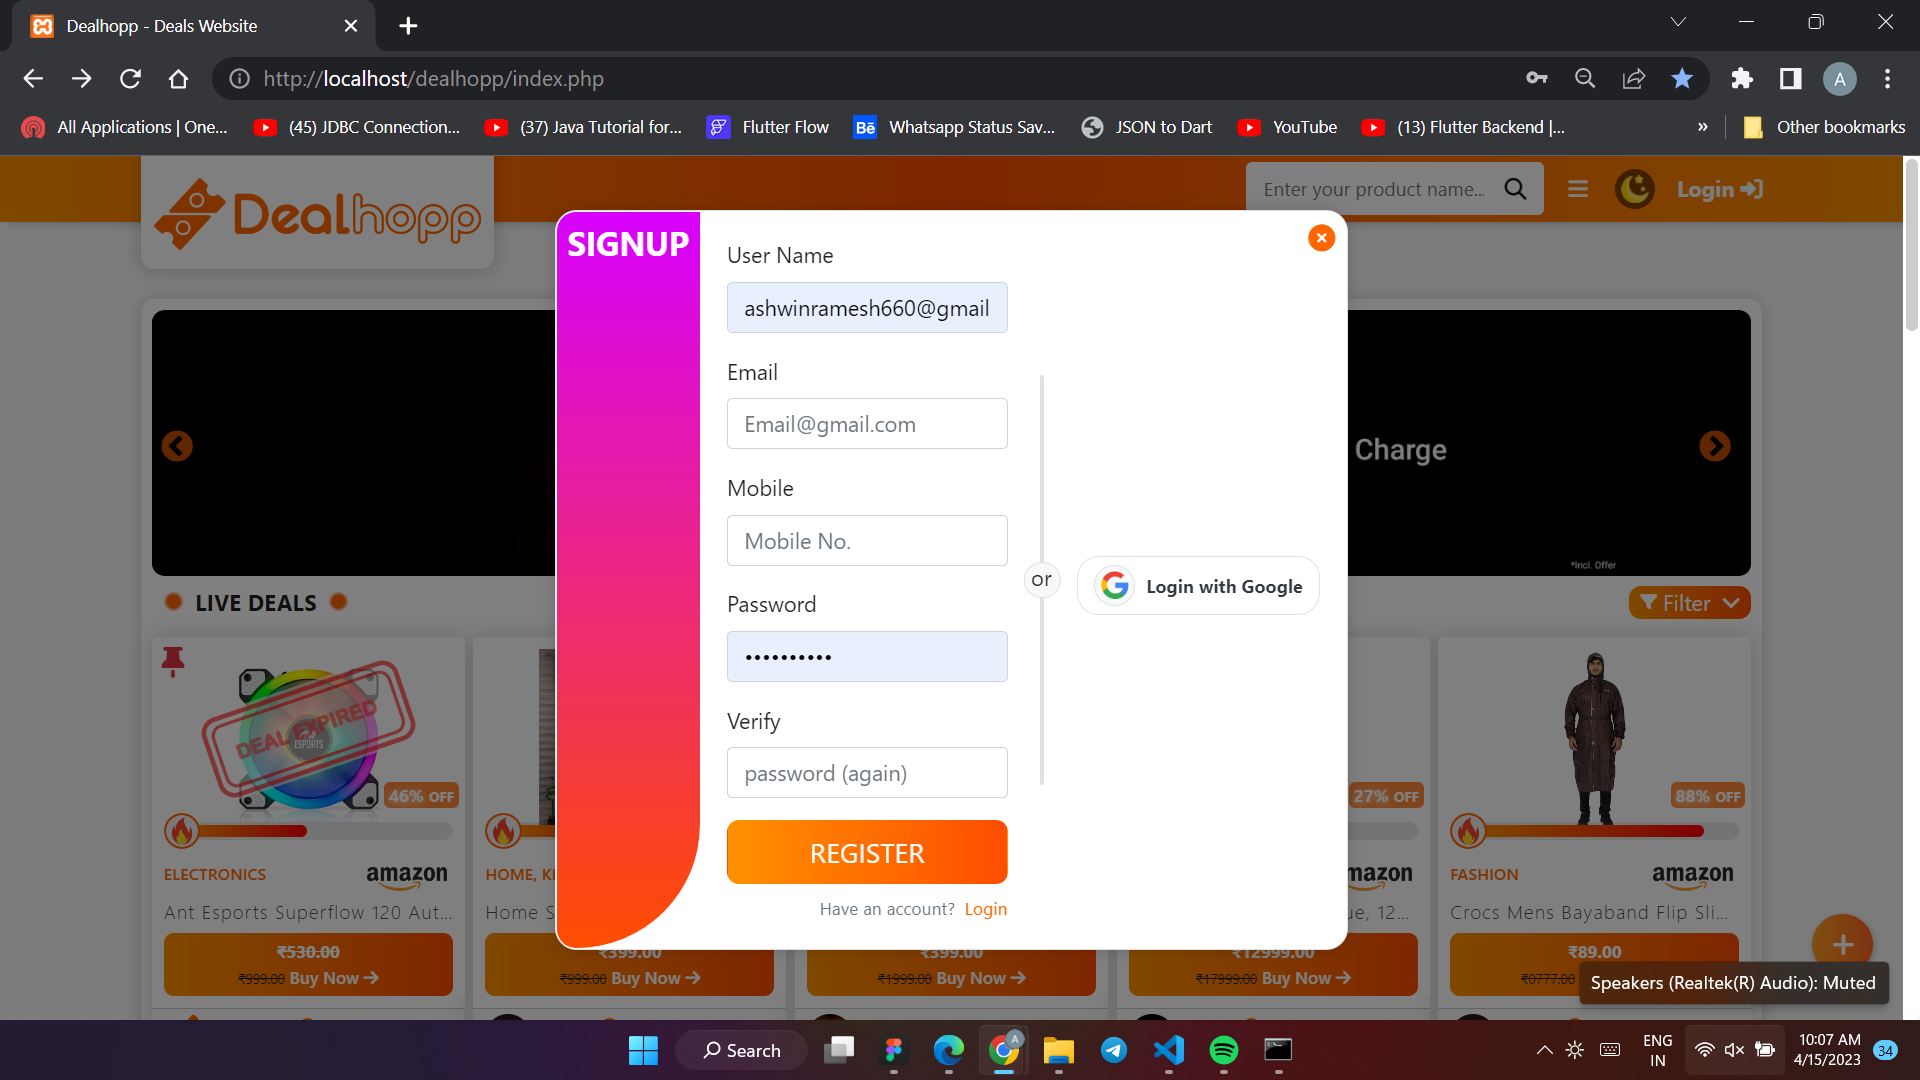1920x1080 pixels.
Task: Open the hamburger menu icon in header
Action: click(1578, 189)
